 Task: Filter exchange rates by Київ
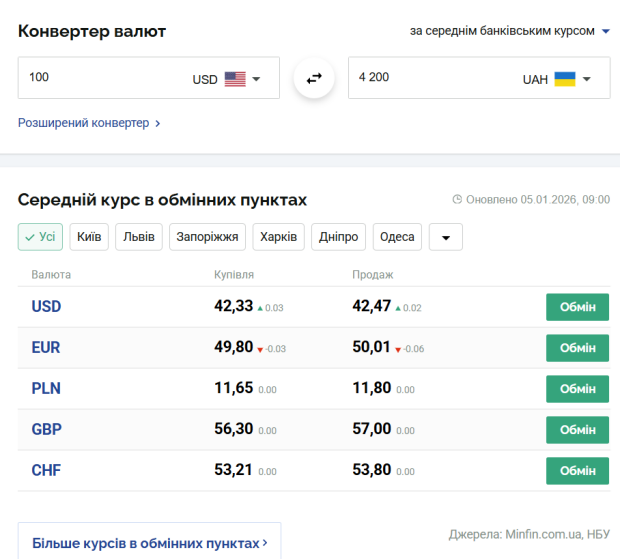[89, 237]
